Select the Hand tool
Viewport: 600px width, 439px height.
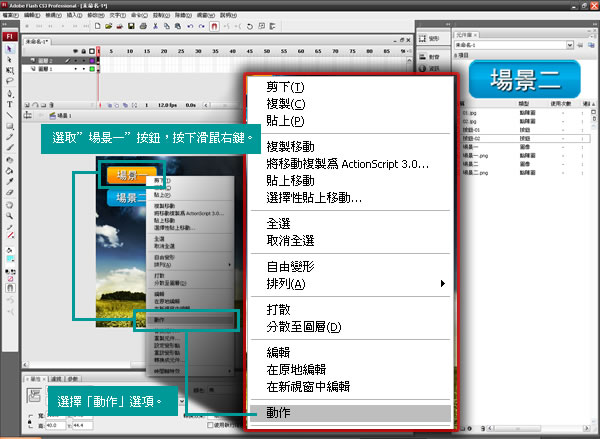[10, 205]
